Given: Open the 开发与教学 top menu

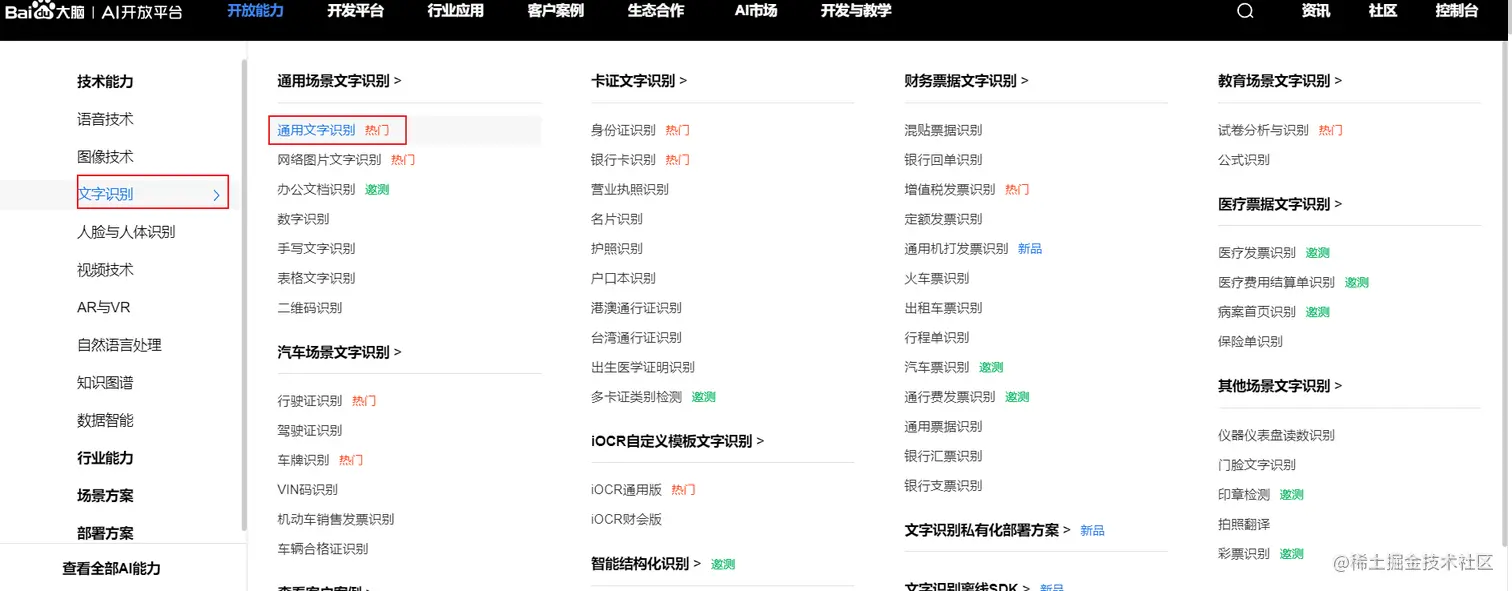Looking at the screenshot, I should (856, 11).
